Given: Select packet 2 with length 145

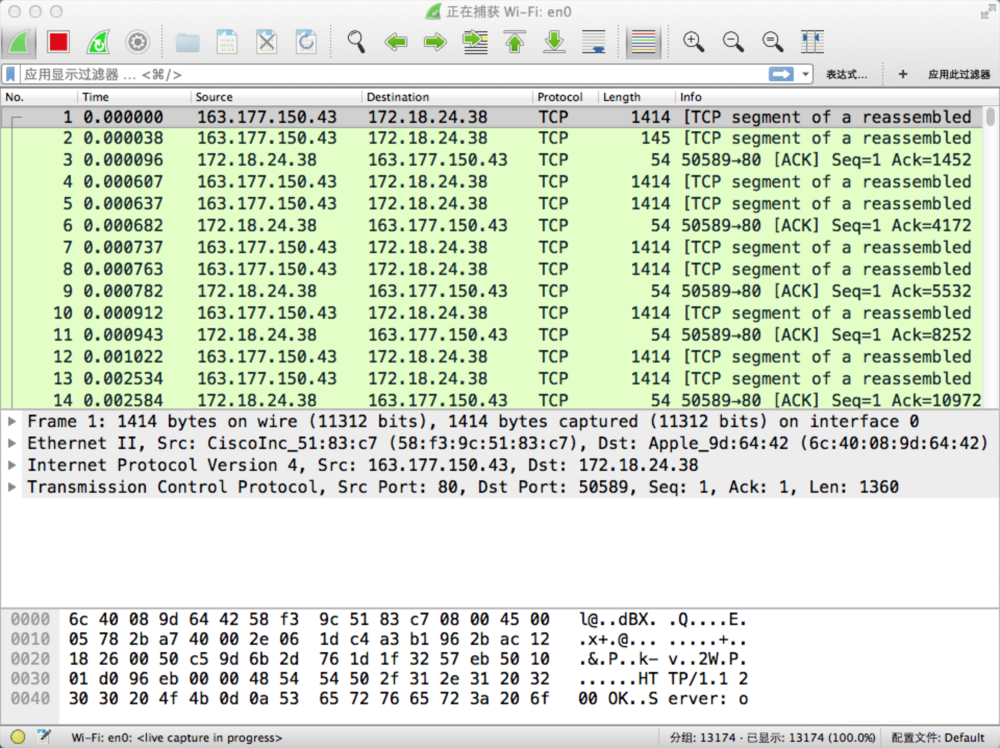Looking at the screenshot, I should (x=493, y=138).
